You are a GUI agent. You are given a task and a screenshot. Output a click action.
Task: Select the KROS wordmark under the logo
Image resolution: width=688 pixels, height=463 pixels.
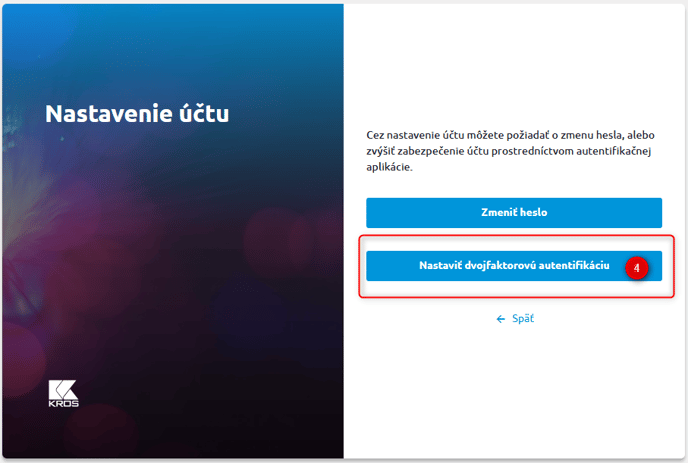click(x=64, y=404)
